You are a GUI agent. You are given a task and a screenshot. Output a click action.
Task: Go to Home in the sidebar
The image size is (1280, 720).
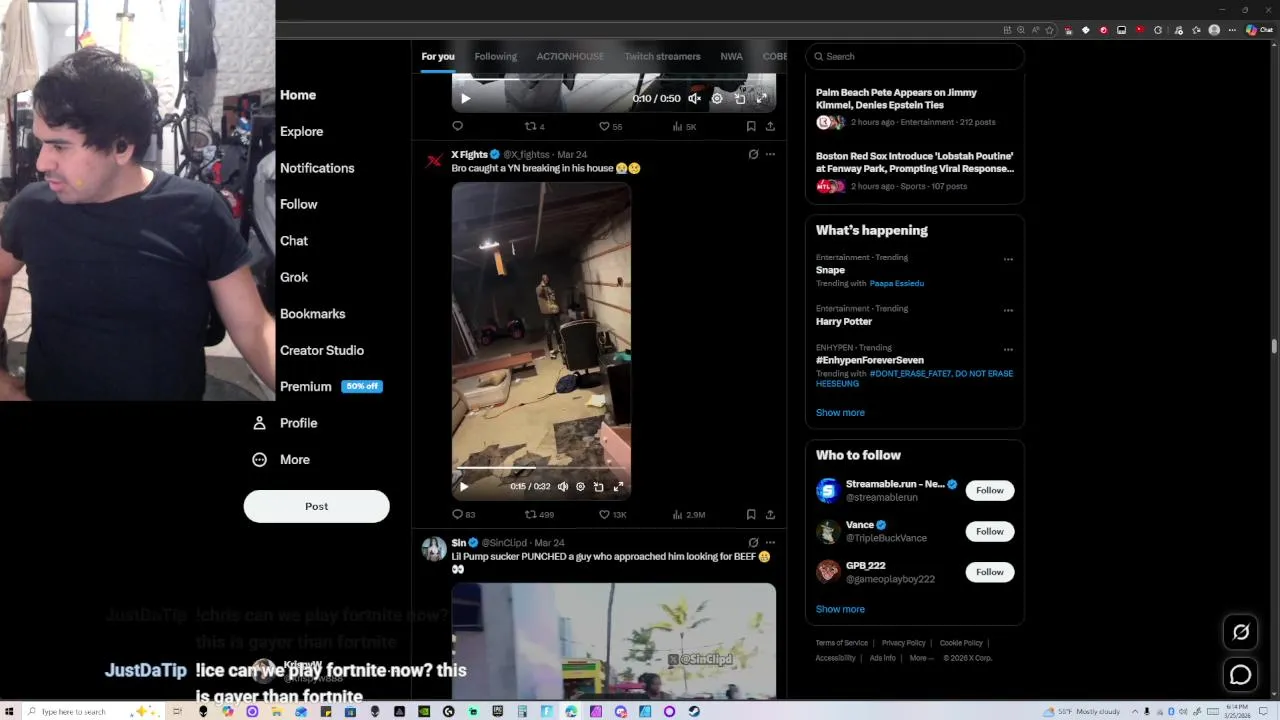pyautogui.click(x=298, y=95)
